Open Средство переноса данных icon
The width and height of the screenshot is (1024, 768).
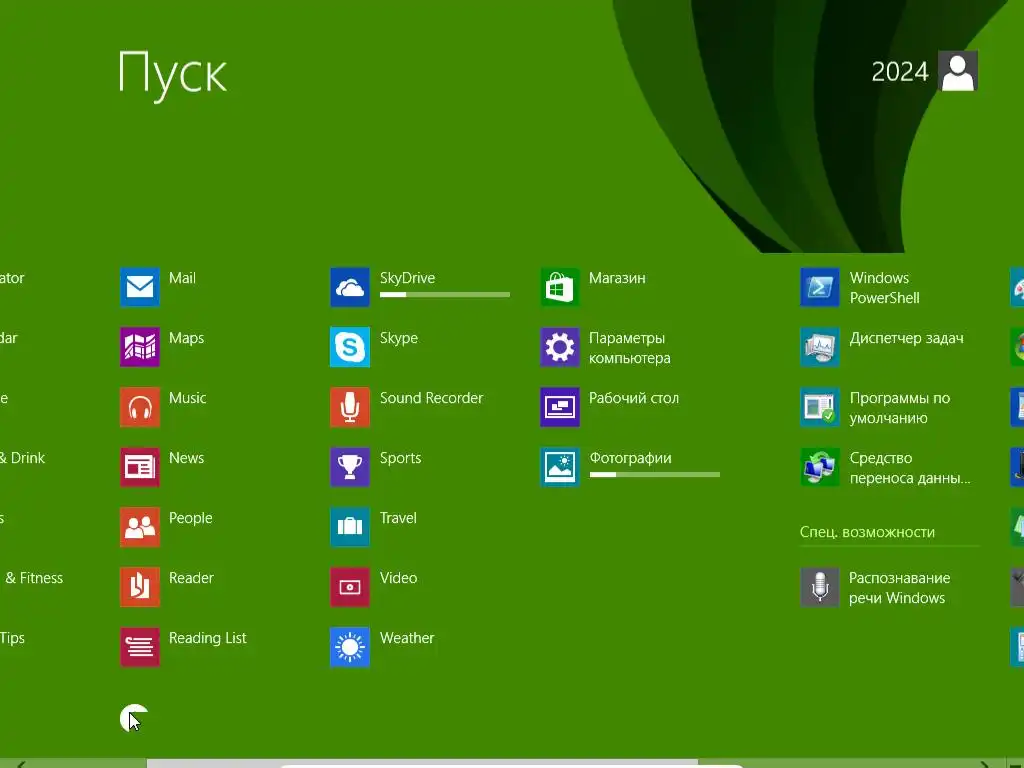820,467
